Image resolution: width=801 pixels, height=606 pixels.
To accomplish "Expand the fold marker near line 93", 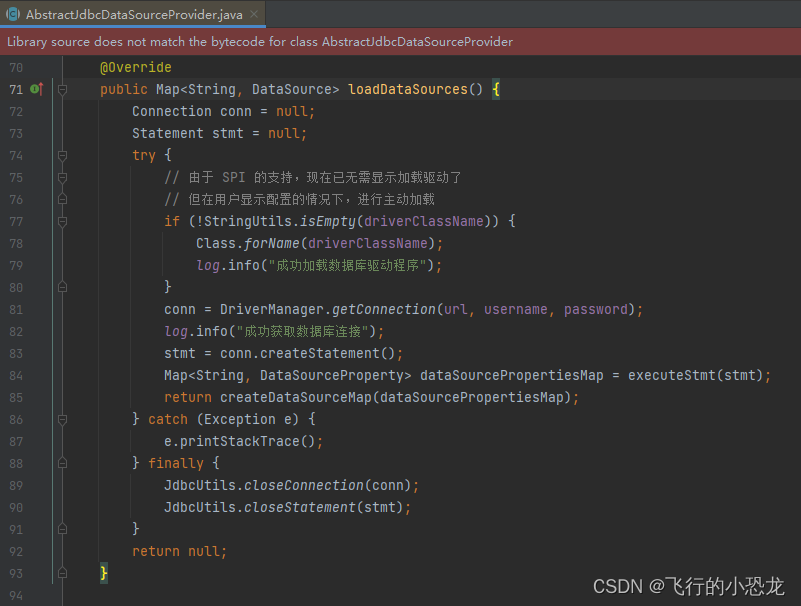I will click(x=62, y=573).
